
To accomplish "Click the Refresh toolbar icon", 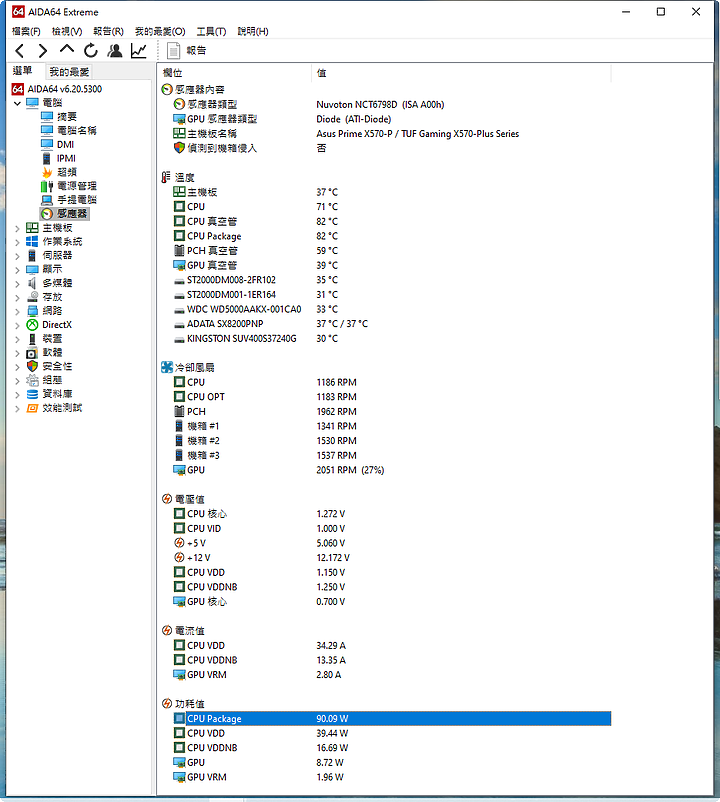I will [91, 51].
